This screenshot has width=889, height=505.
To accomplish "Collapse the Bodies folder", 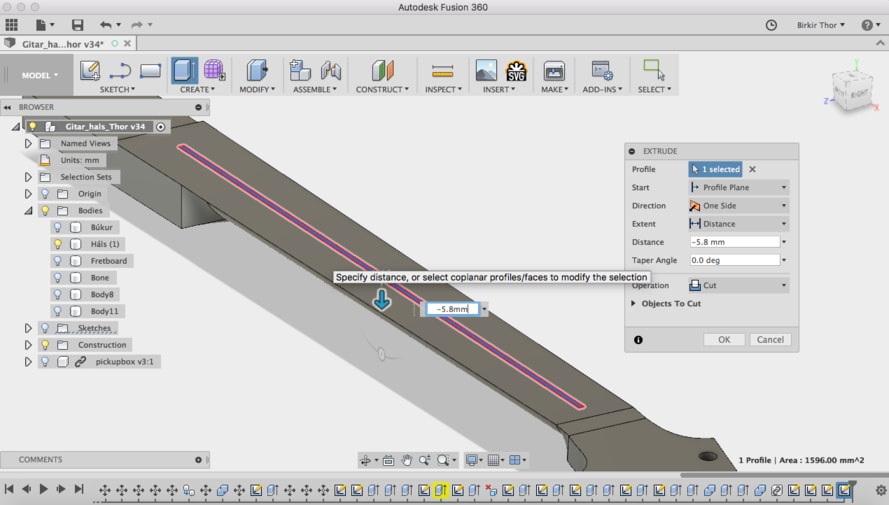I will [28, 210].
